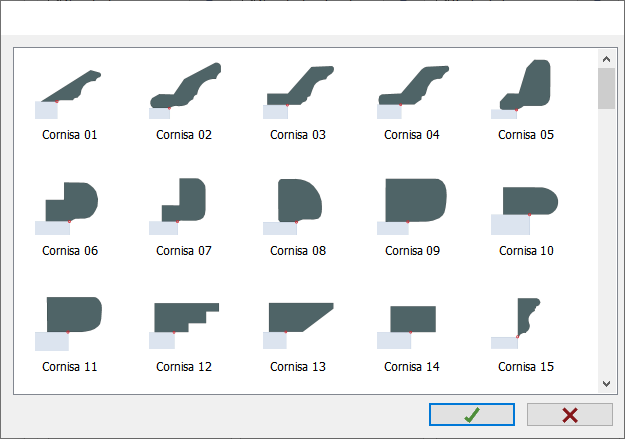Click the 'Cornisa 06' label
This screenshot has height=439, width=625.
[70, 251]
